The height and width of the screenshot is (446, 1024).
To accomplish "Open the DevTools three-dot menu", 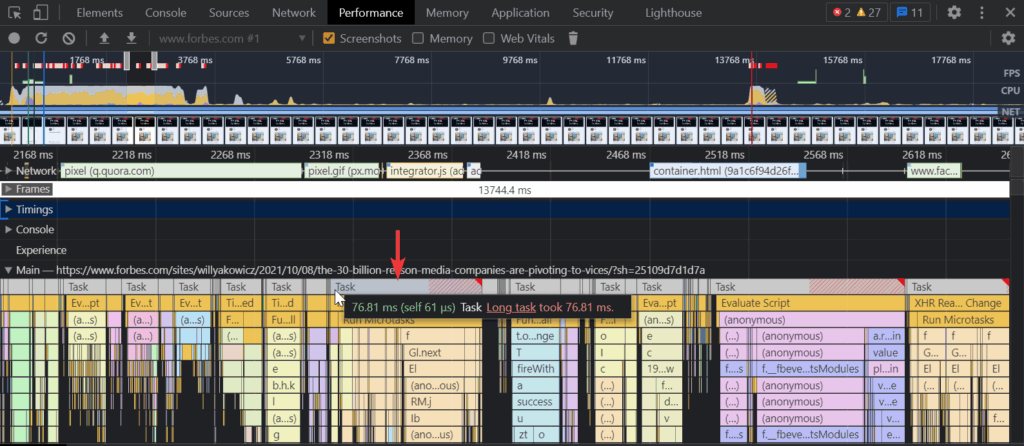I will tap(982, 12).
